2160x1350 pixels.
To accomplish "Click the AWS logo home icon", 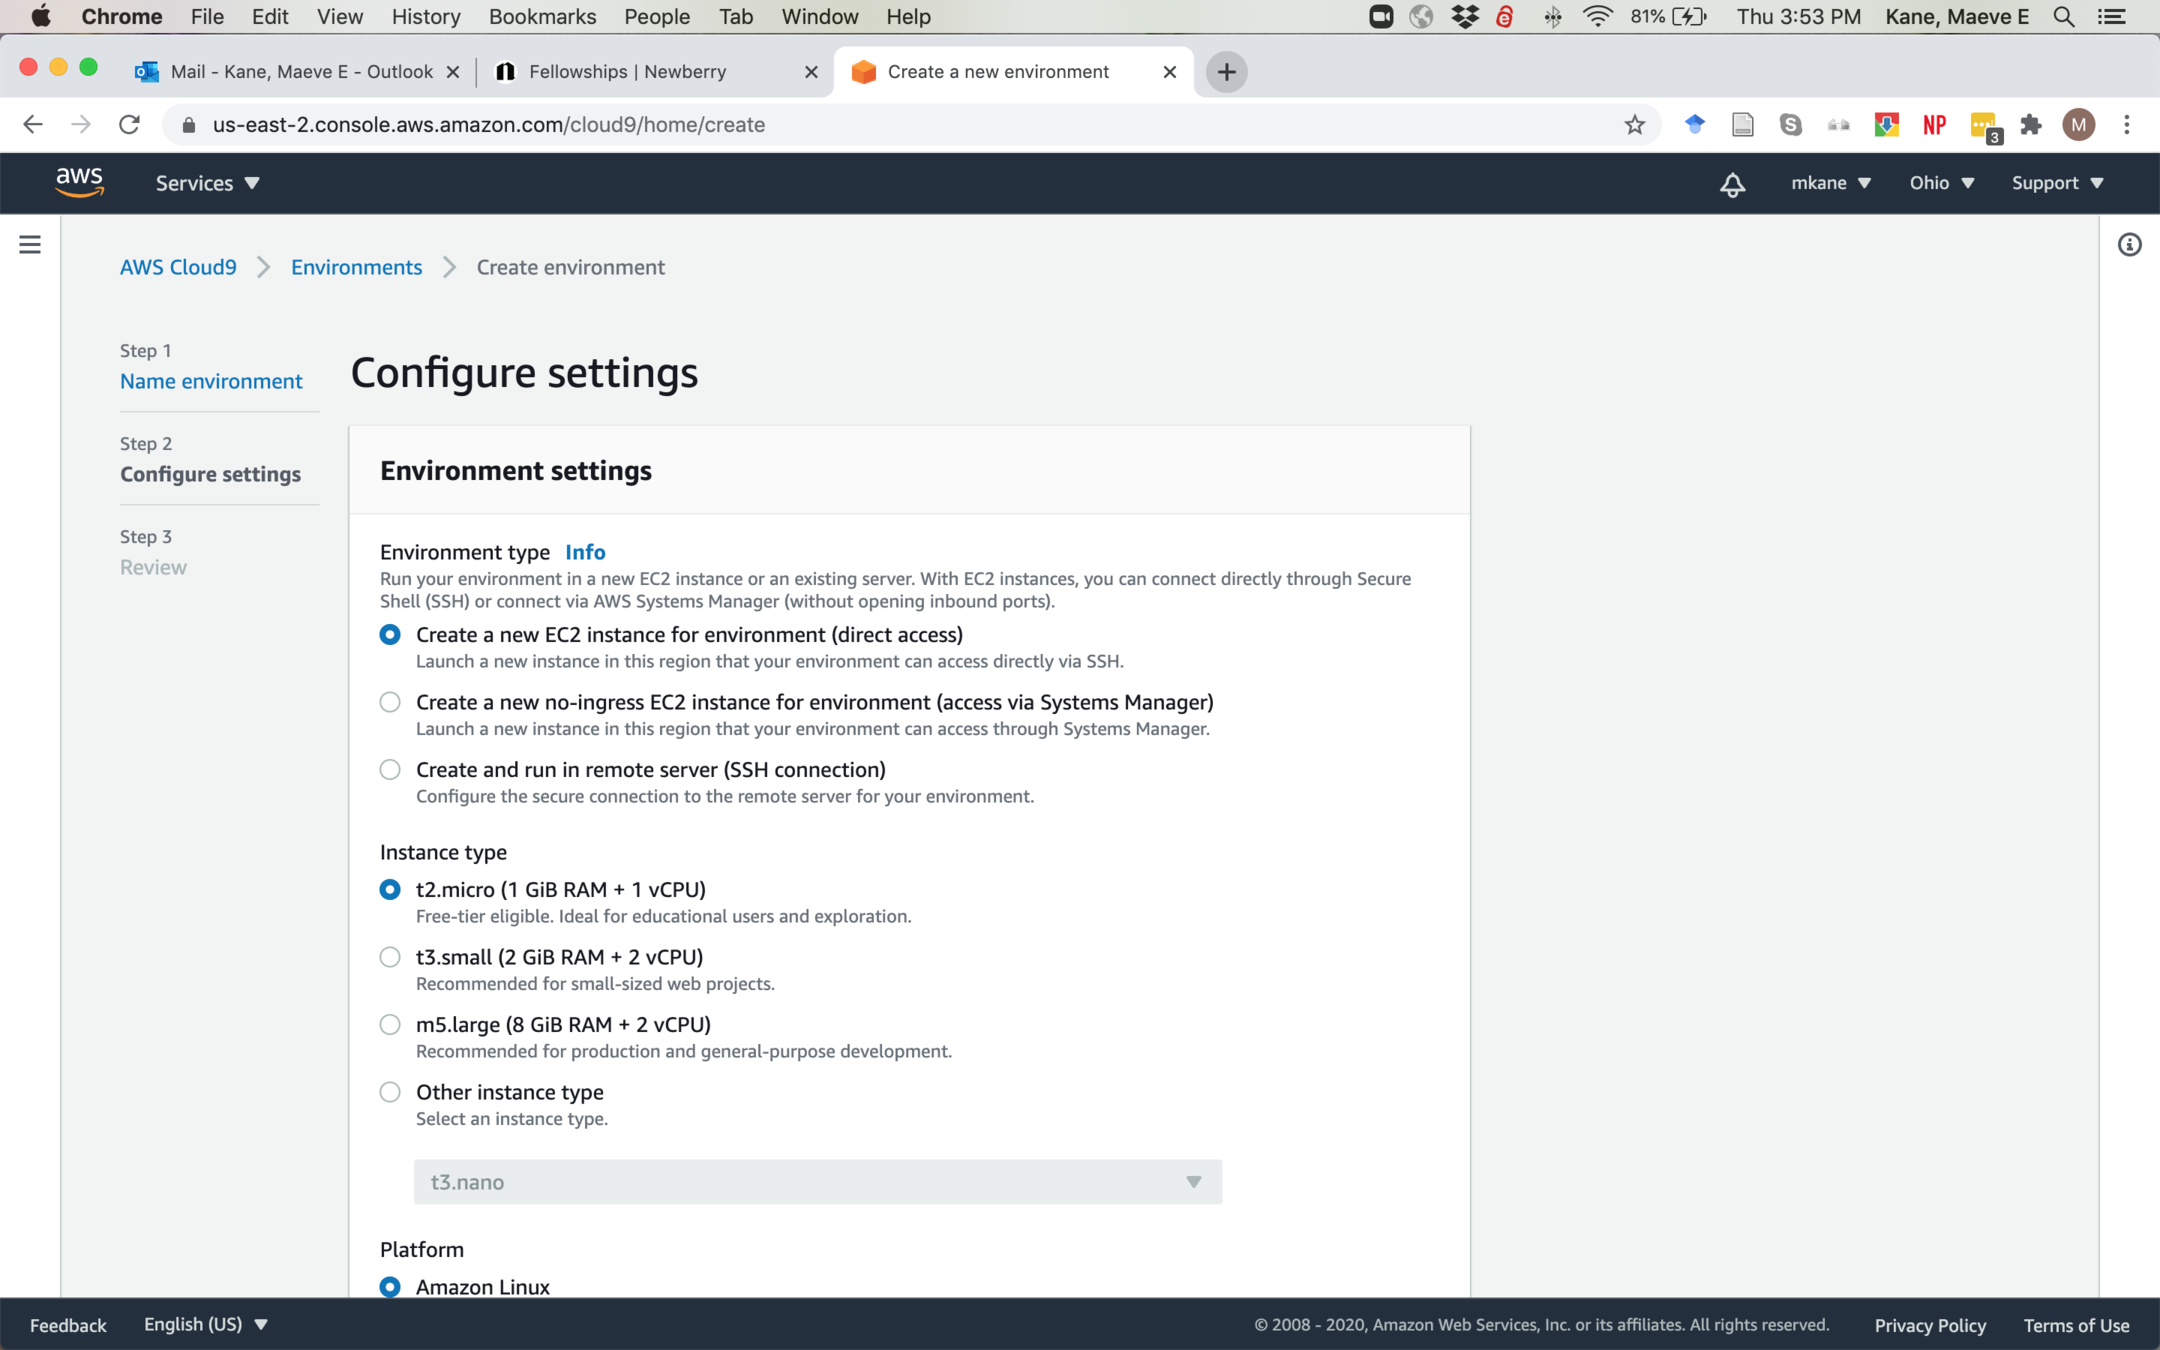I will pyautogui.click(x=79, y=182).
